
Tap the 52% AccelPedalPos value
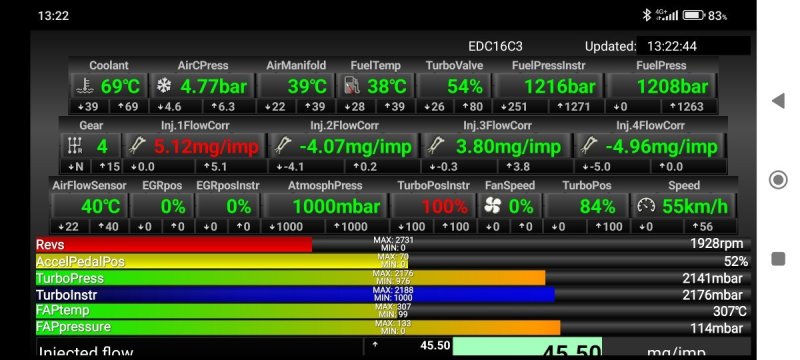736,262
